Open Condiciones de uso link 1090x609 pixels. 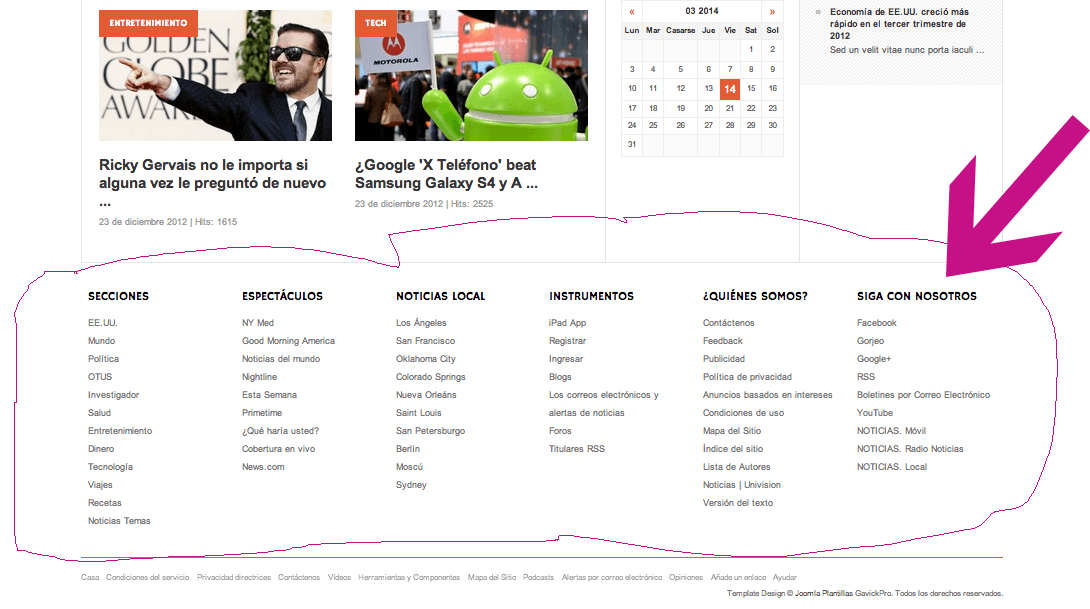[743, 413]
